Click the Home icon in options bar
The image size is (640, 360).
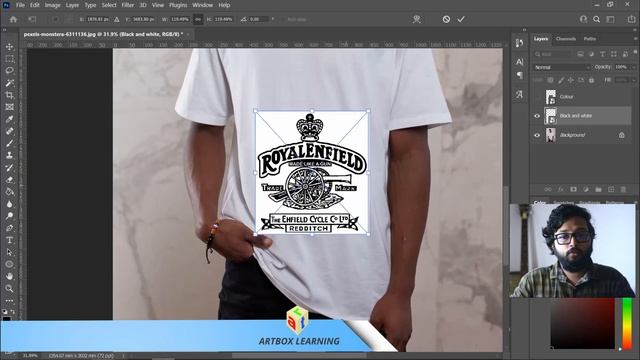[x=13, y=19]
